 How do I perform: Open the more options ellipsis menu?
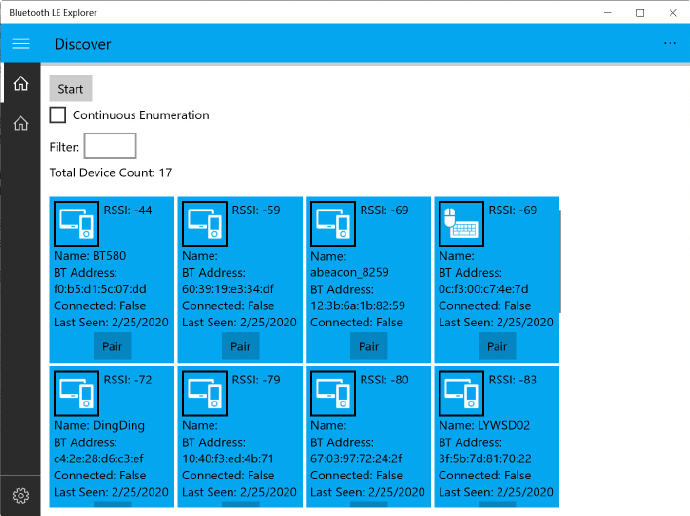(x=670, y=43)
